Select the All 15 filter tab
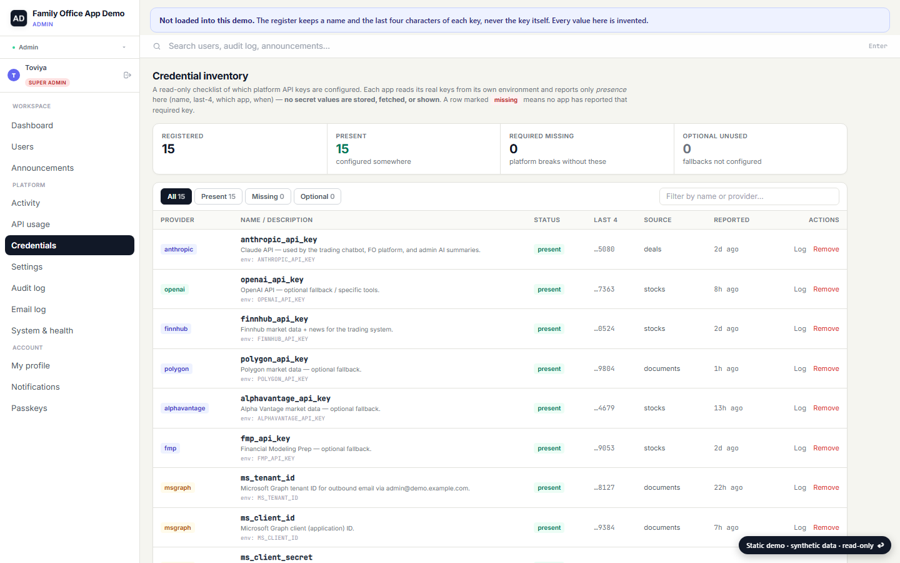 176,196
